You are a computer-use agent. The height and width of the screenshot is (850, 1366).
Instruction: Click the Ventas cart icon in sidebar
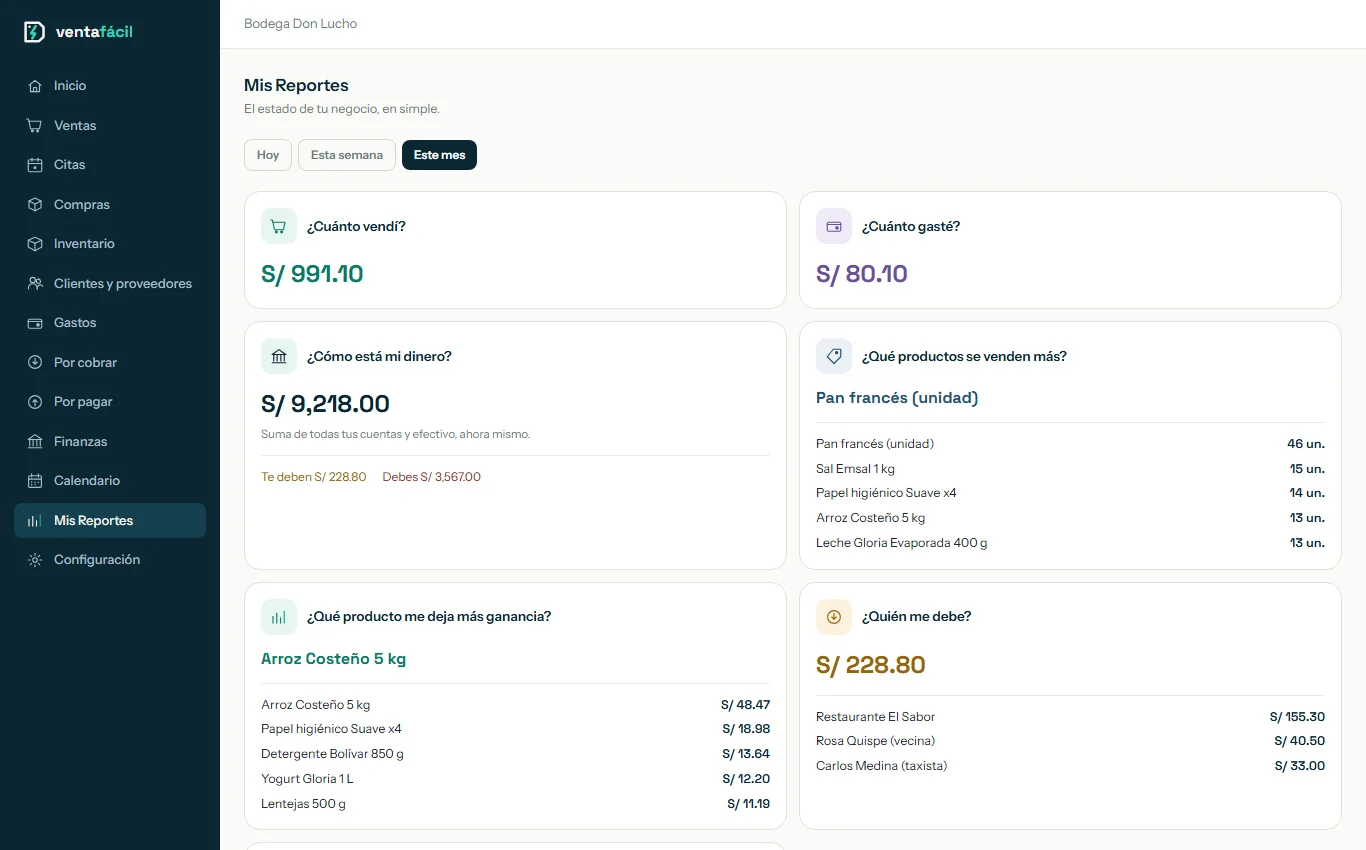pos(35,126)
